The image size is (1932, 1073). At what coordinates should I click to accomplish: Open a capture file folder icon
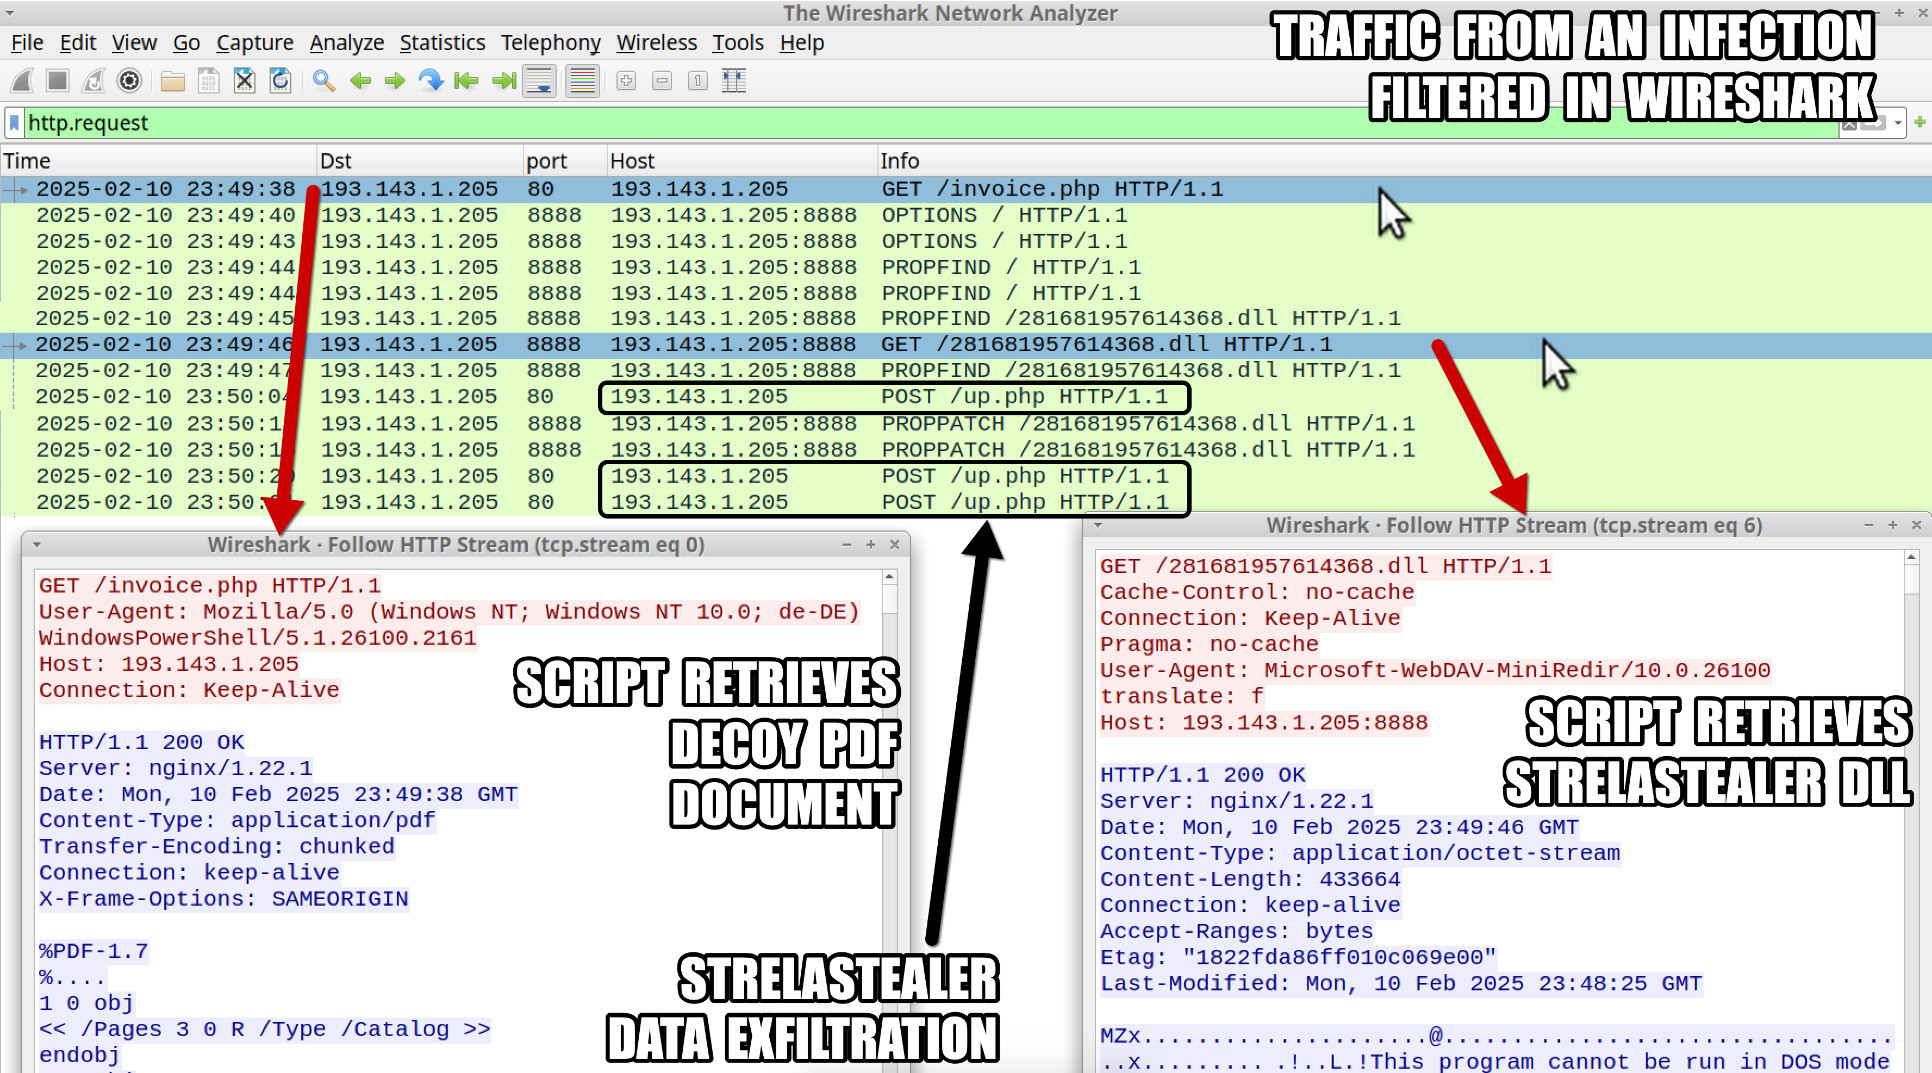[x=173, y=81]
